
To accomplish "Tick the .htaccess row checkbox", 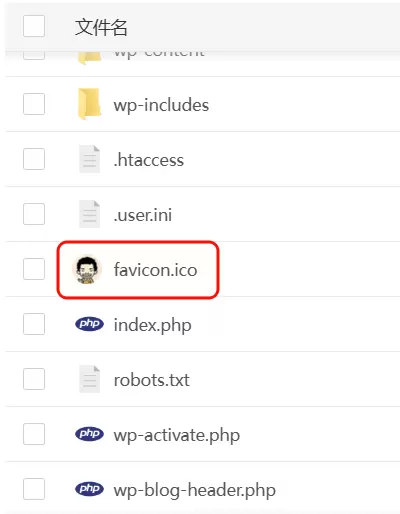I will pos(34,159).
